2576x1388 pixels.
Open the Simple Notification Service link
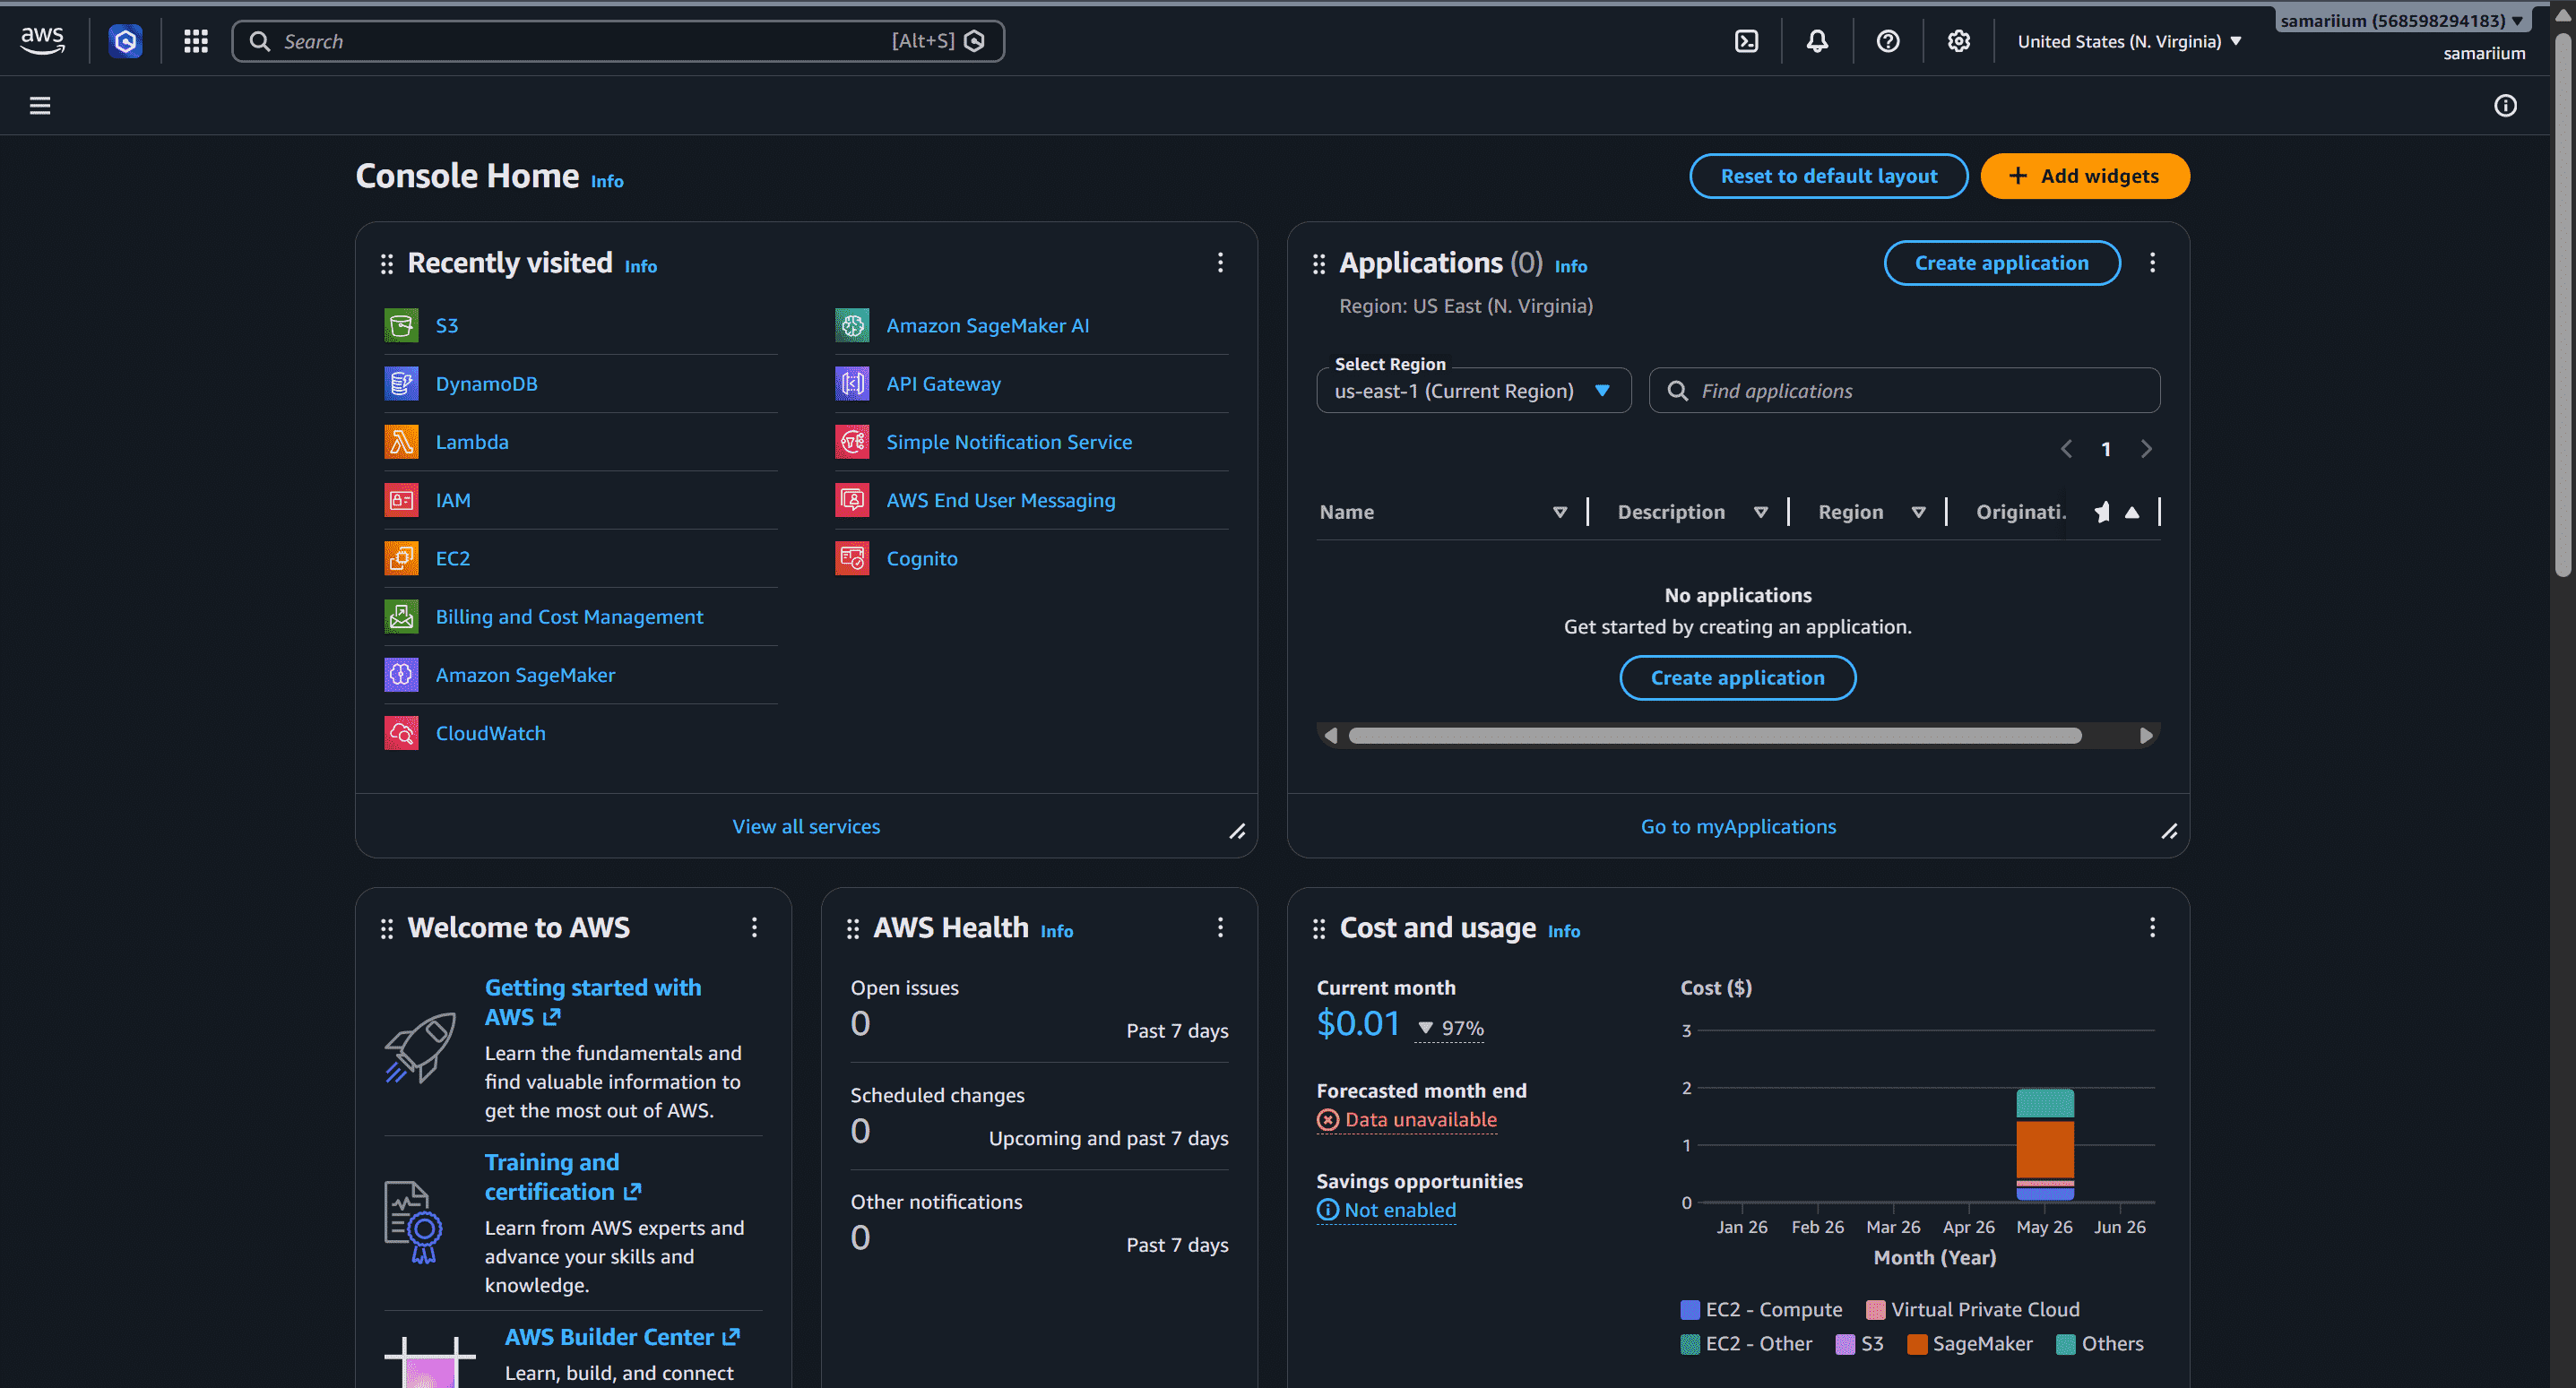click(x=1009, y=441)
